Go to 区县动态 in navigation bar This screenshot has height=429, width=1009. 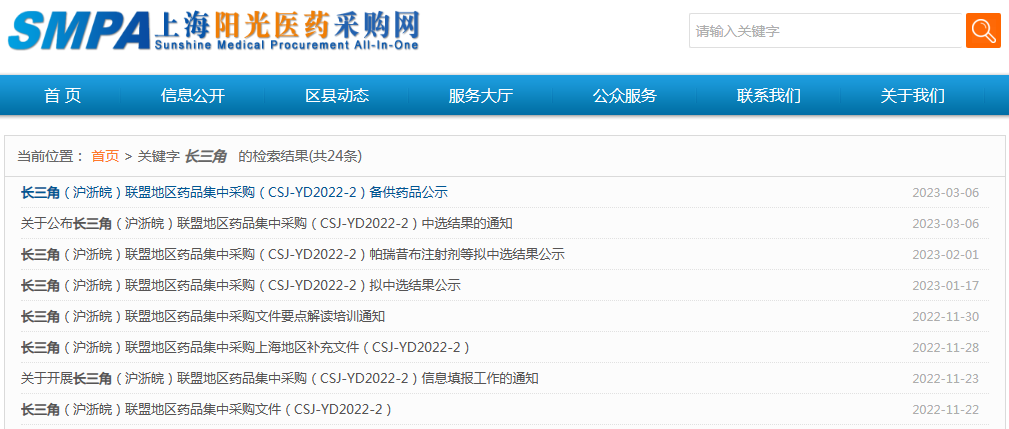click(x=337, y=96)
